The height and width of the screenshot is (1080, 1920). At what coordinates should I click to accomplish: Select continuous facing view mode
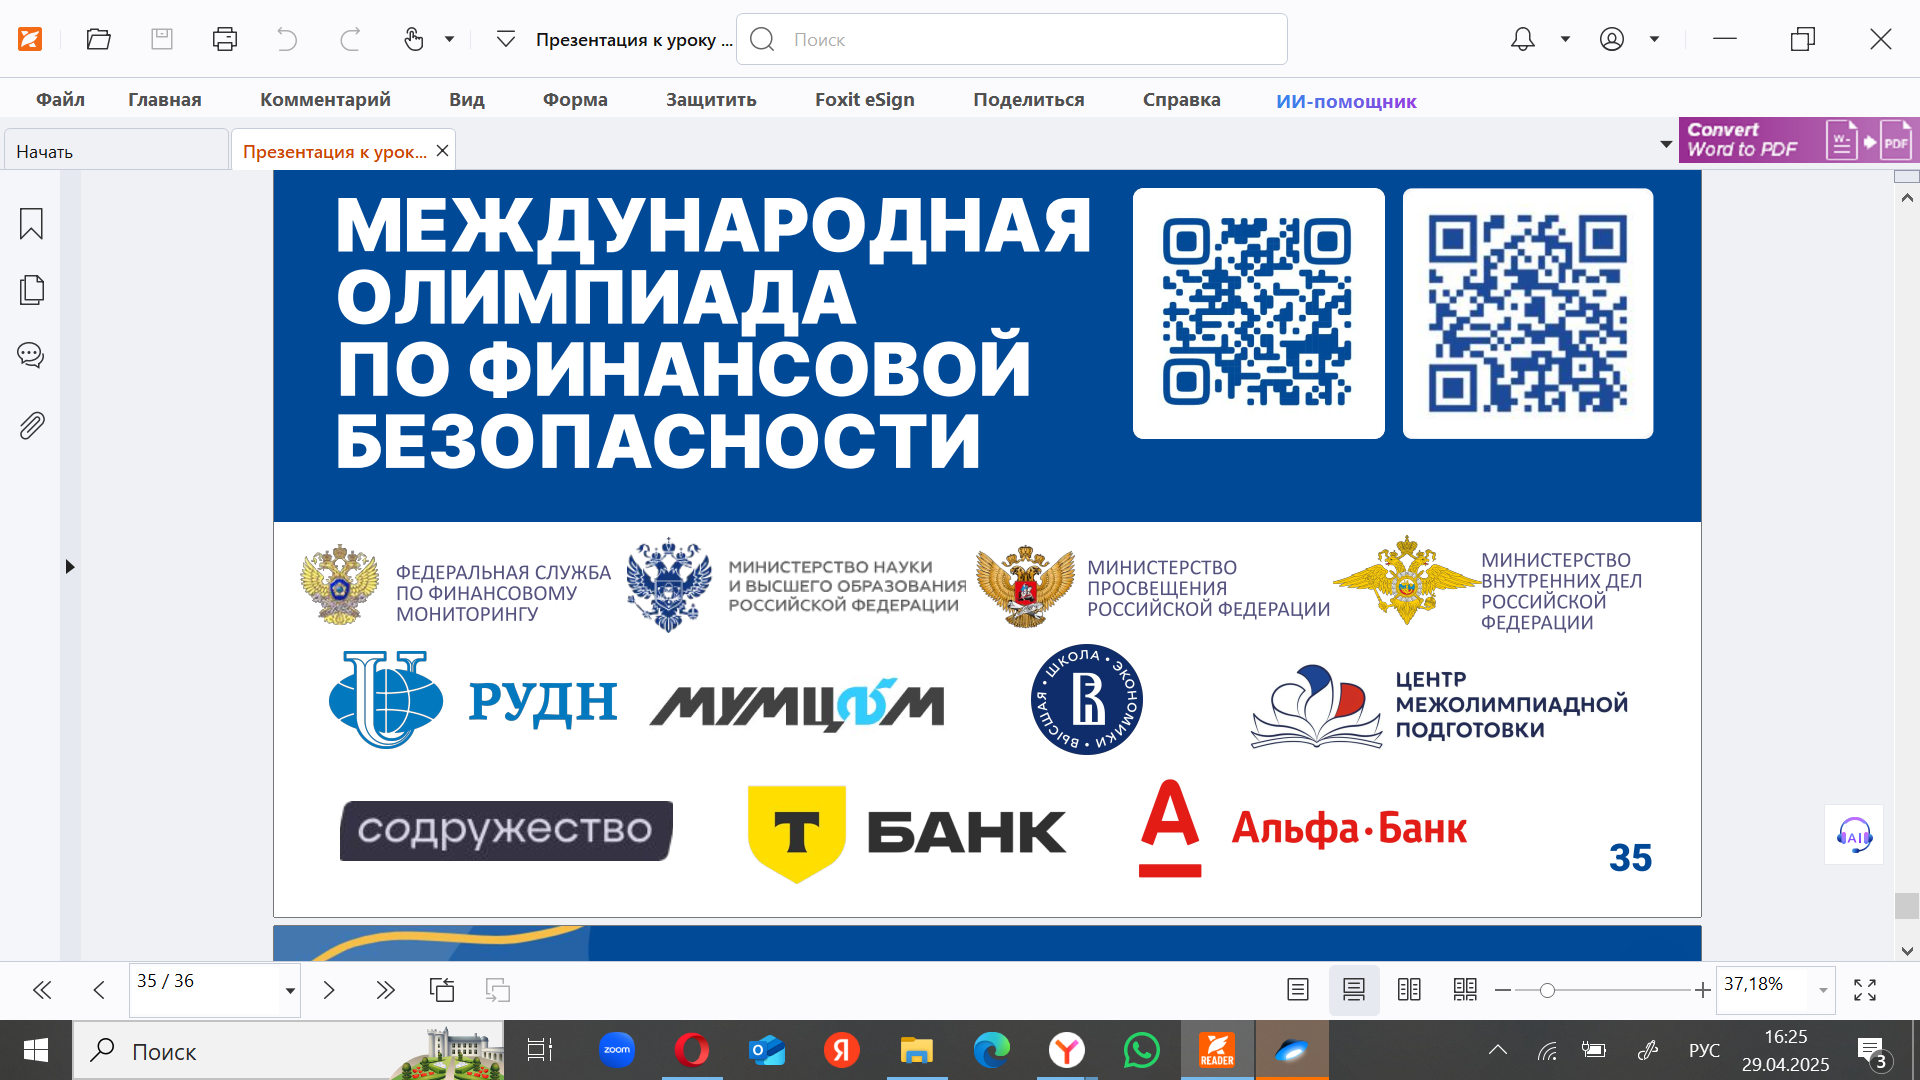click(1465, 990)
